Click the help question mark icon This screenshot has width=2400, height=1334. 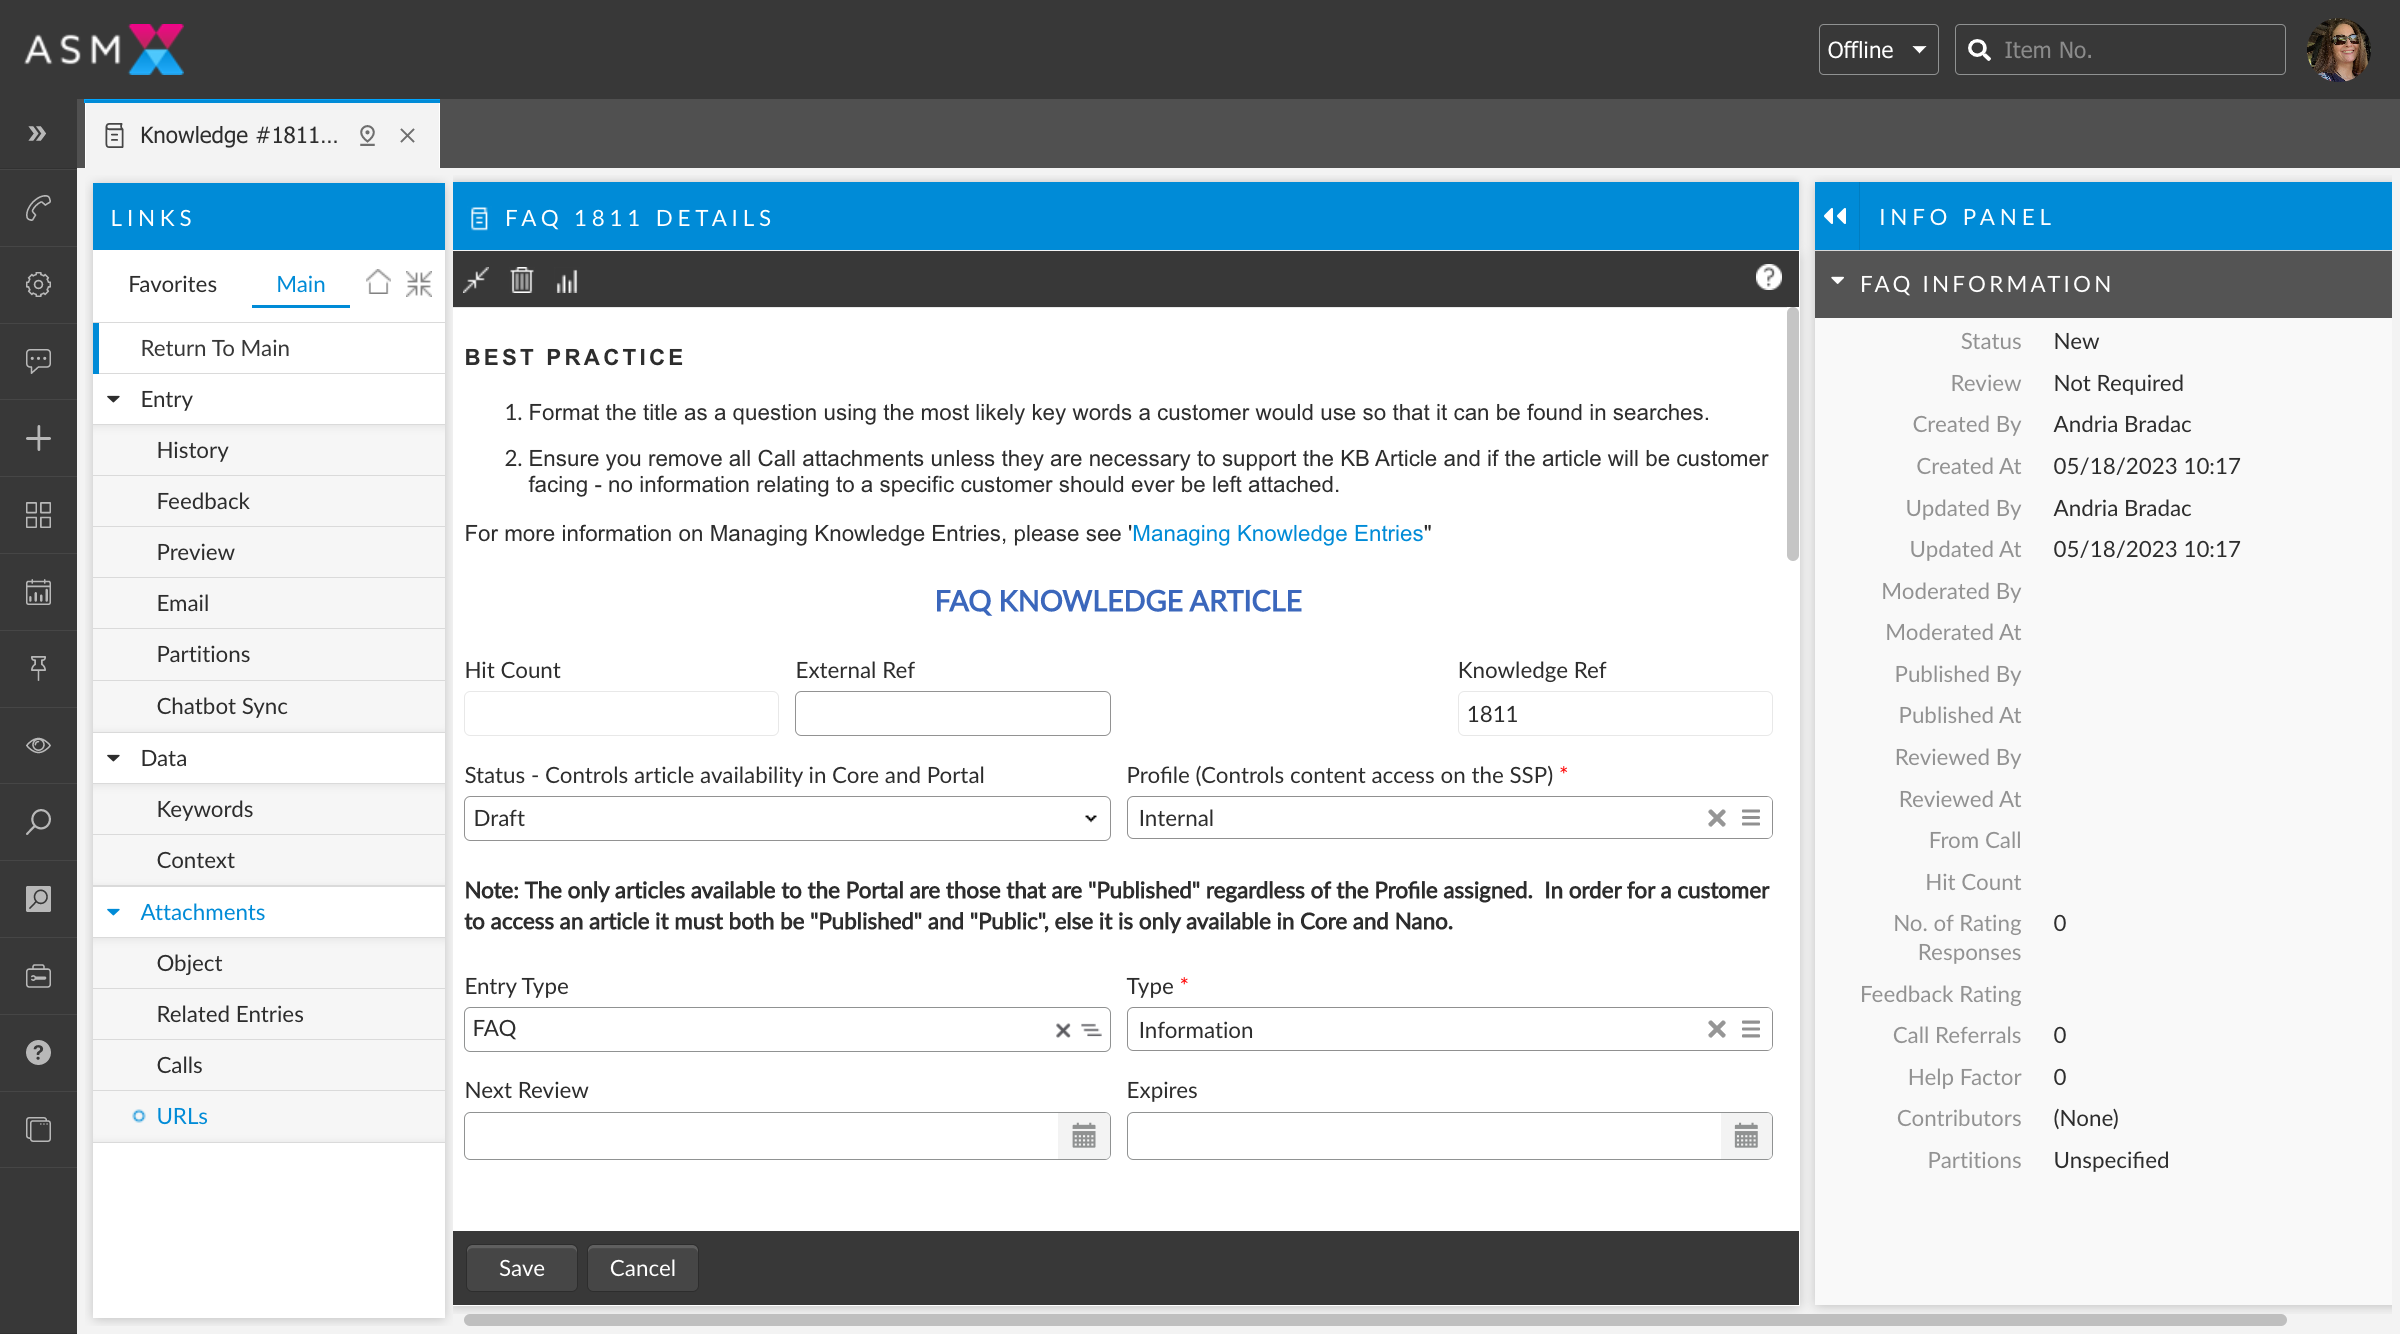[1768, 278]
